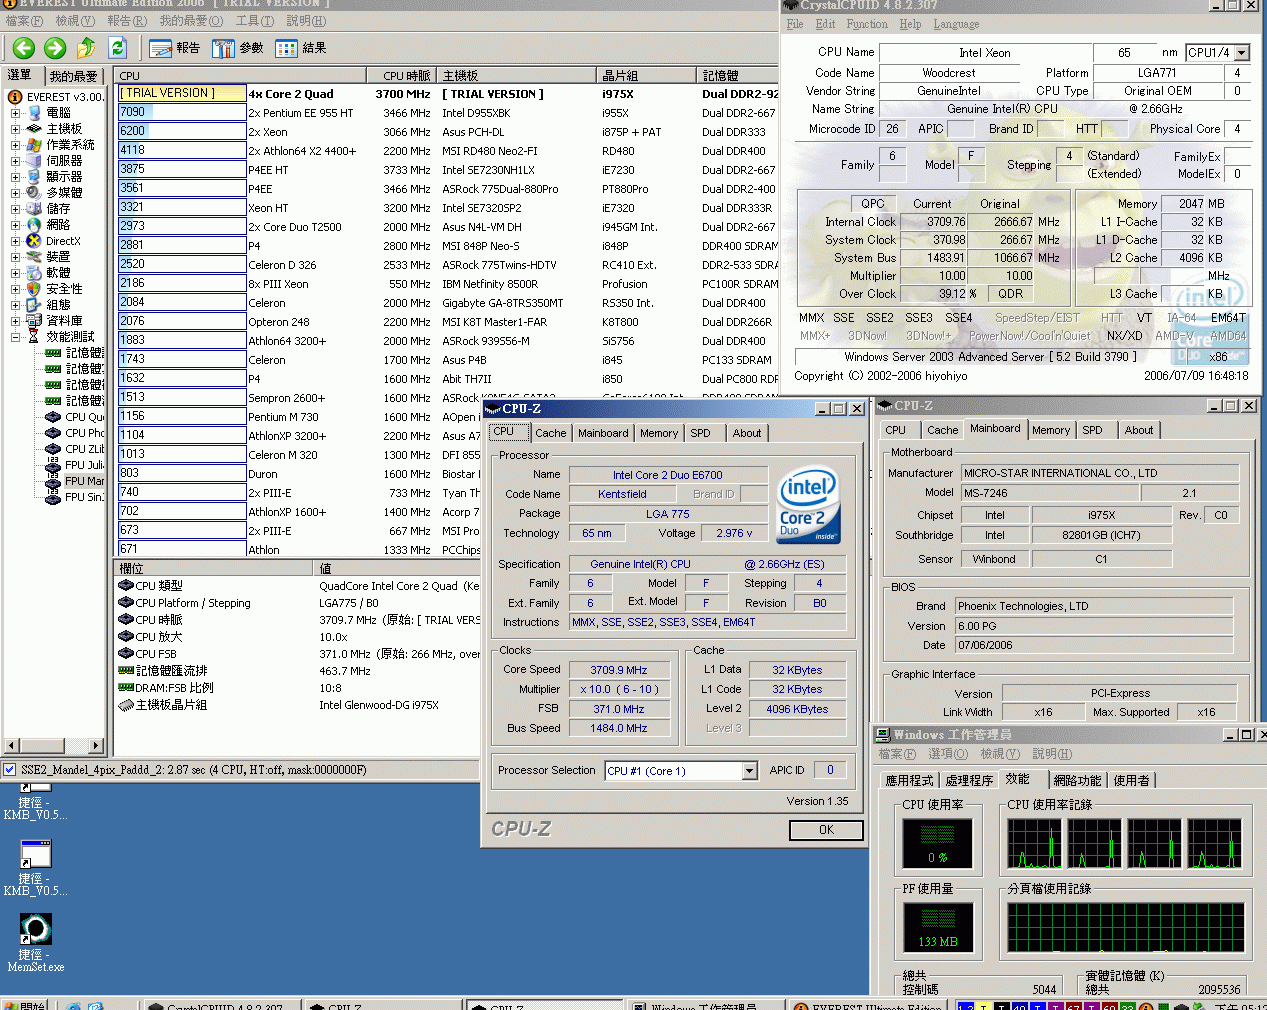The height and width of the screenshot is (1010, 1267).
Task: Select the 裝置 devices icon in the tree
Action: 34,257
